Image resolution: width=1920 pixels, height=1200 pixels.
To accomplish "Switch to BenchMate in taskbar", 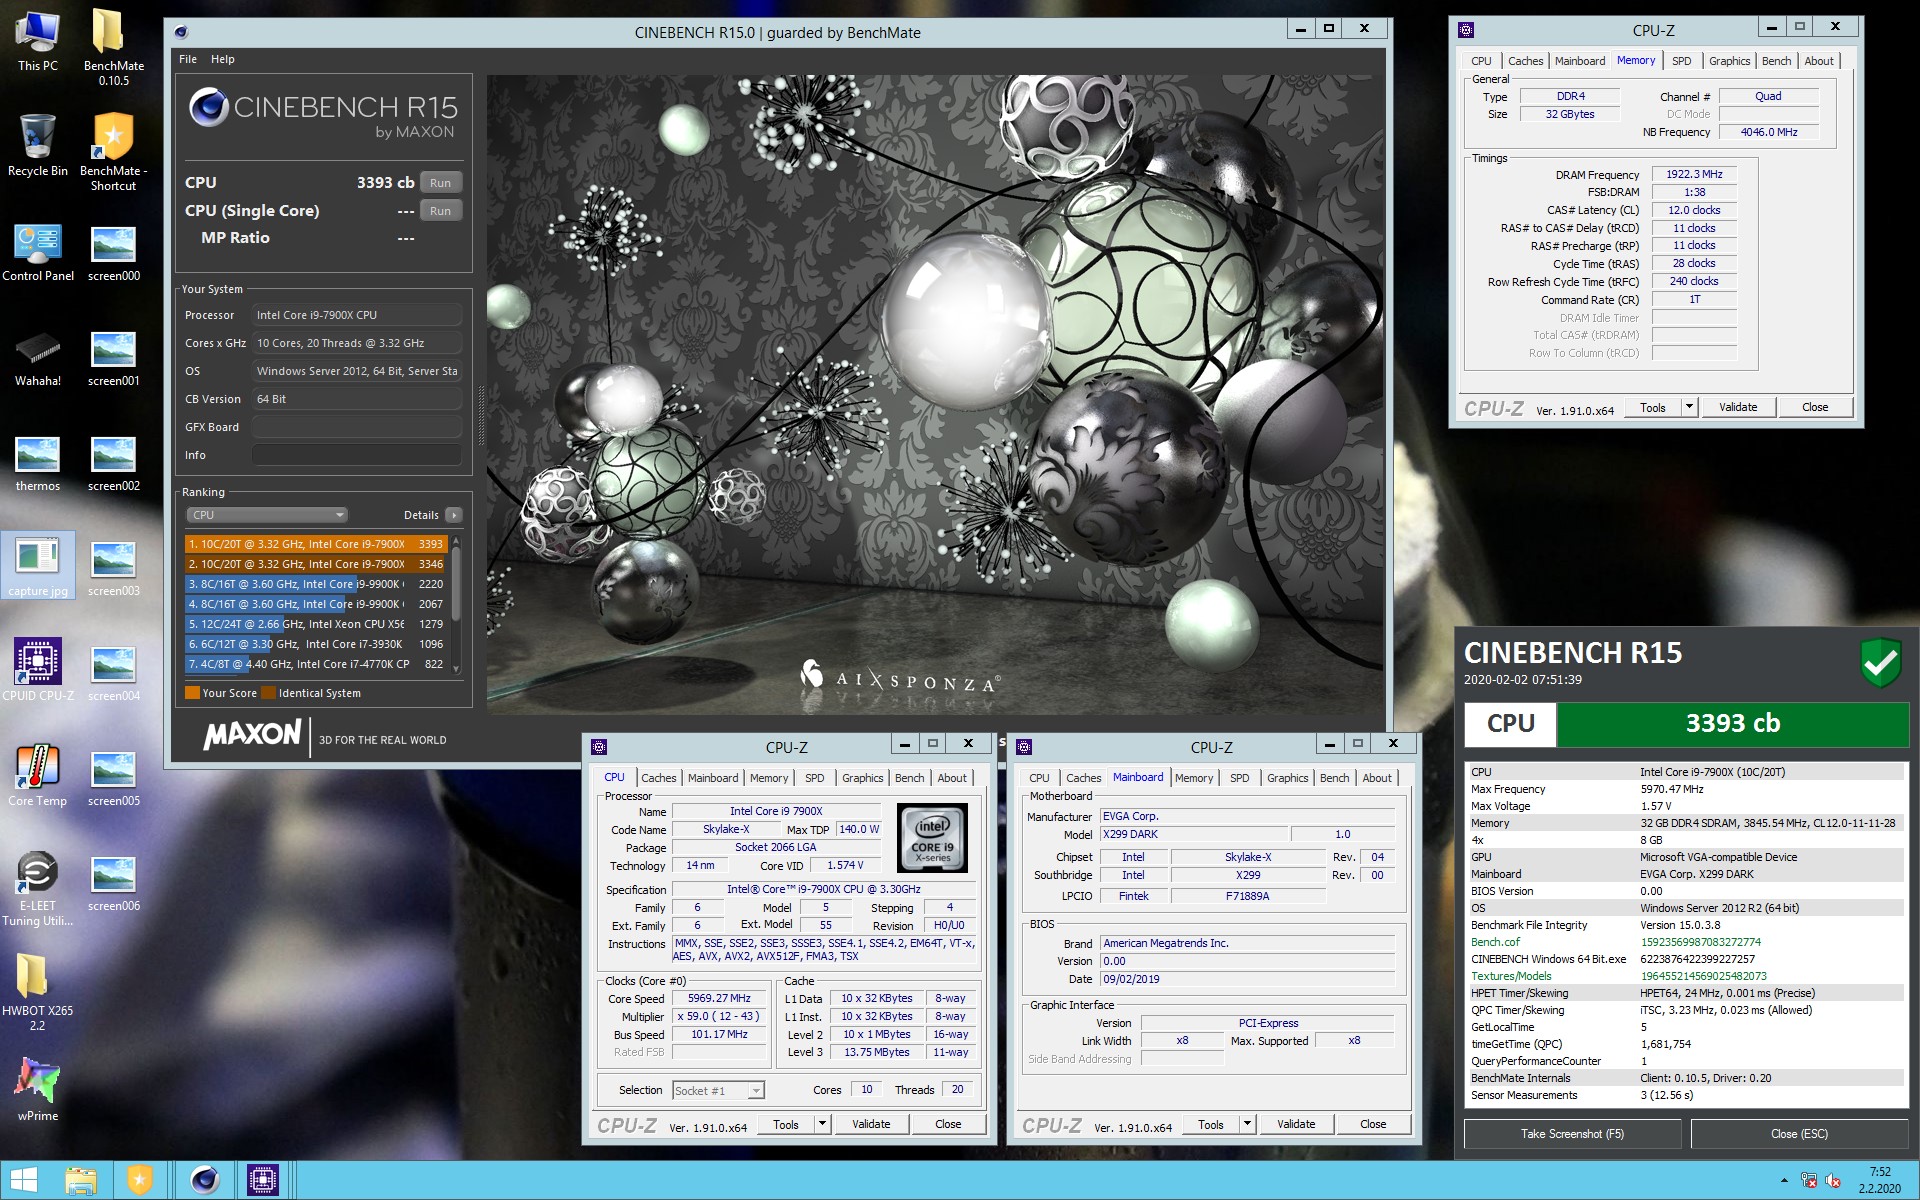I will [139, 1180].
